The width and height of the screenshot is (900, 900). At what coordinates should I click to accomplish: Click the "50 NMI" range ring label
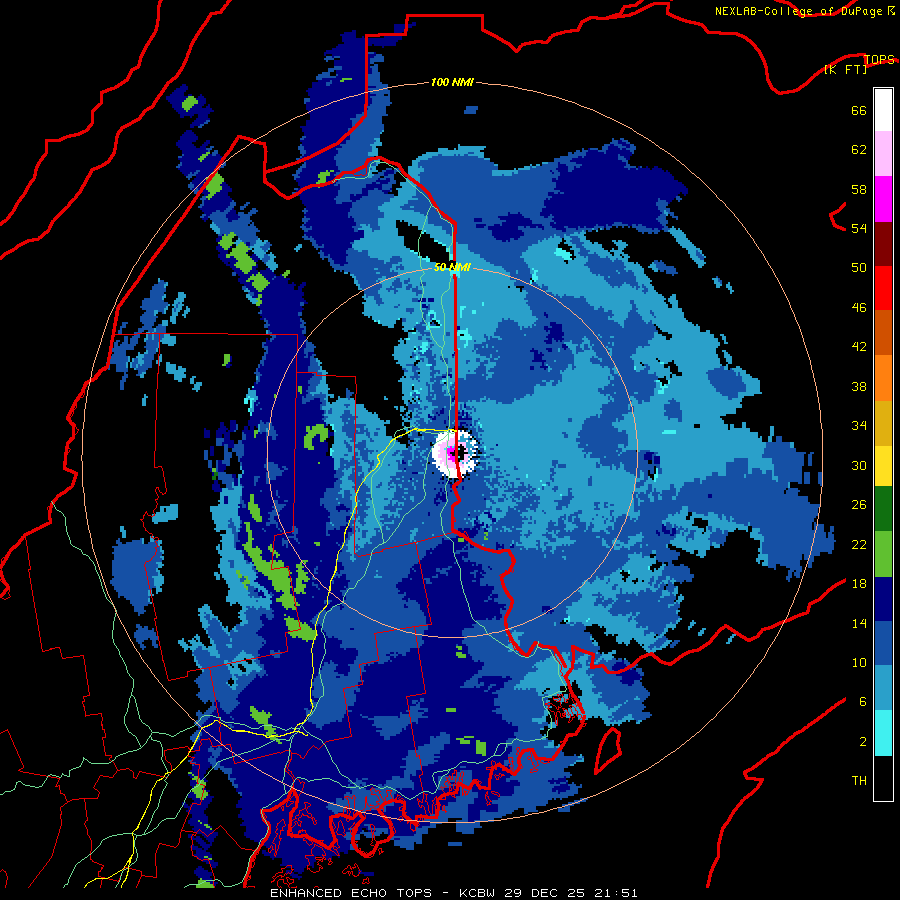[x=452, y=267]
